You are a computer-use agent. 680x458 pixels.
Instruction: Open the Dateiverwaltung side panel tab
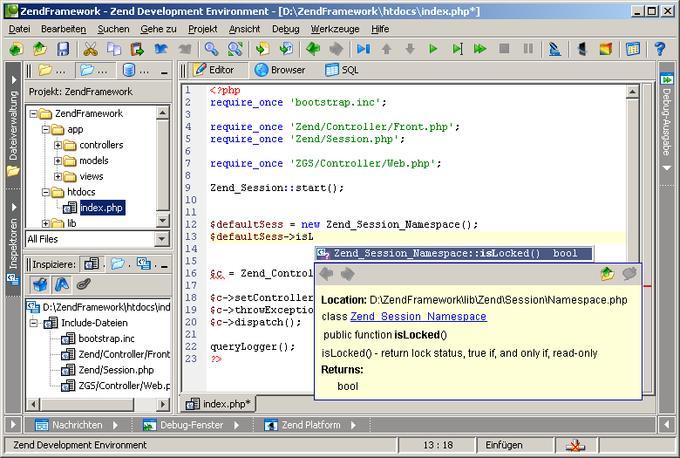tap(13, 126)
